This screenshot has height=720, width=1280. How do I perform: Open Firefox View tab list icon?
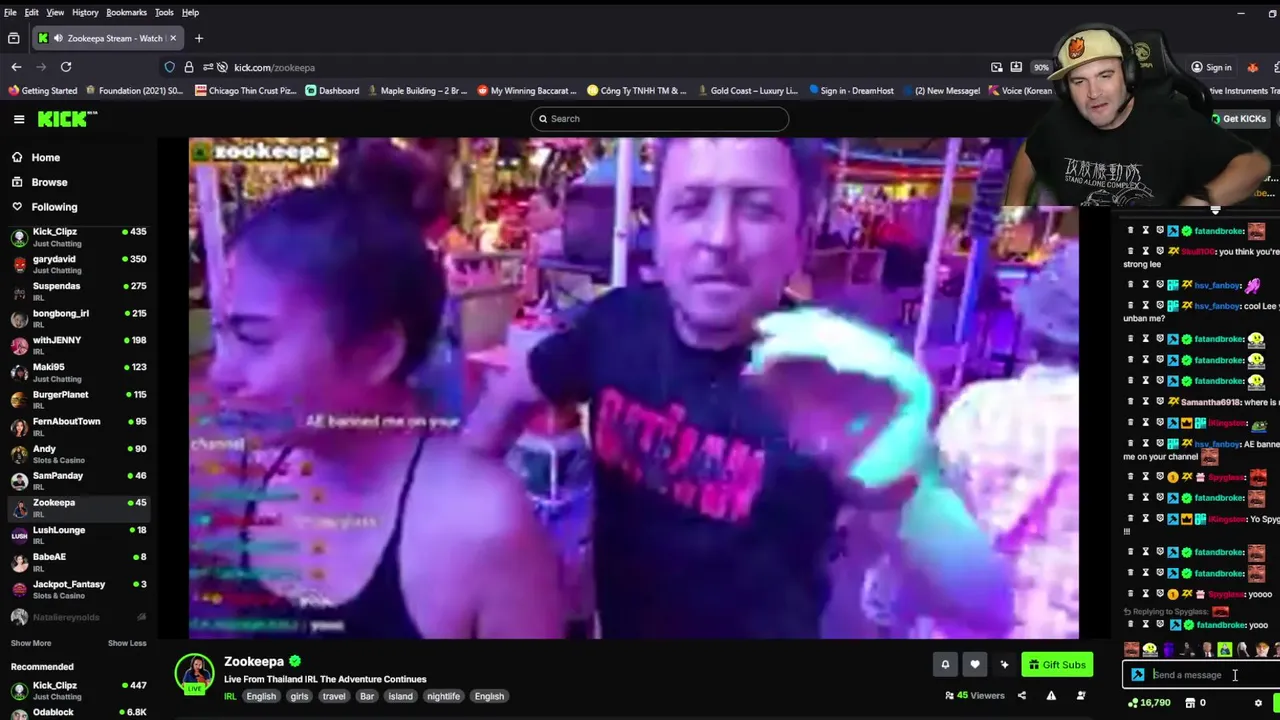13,38
